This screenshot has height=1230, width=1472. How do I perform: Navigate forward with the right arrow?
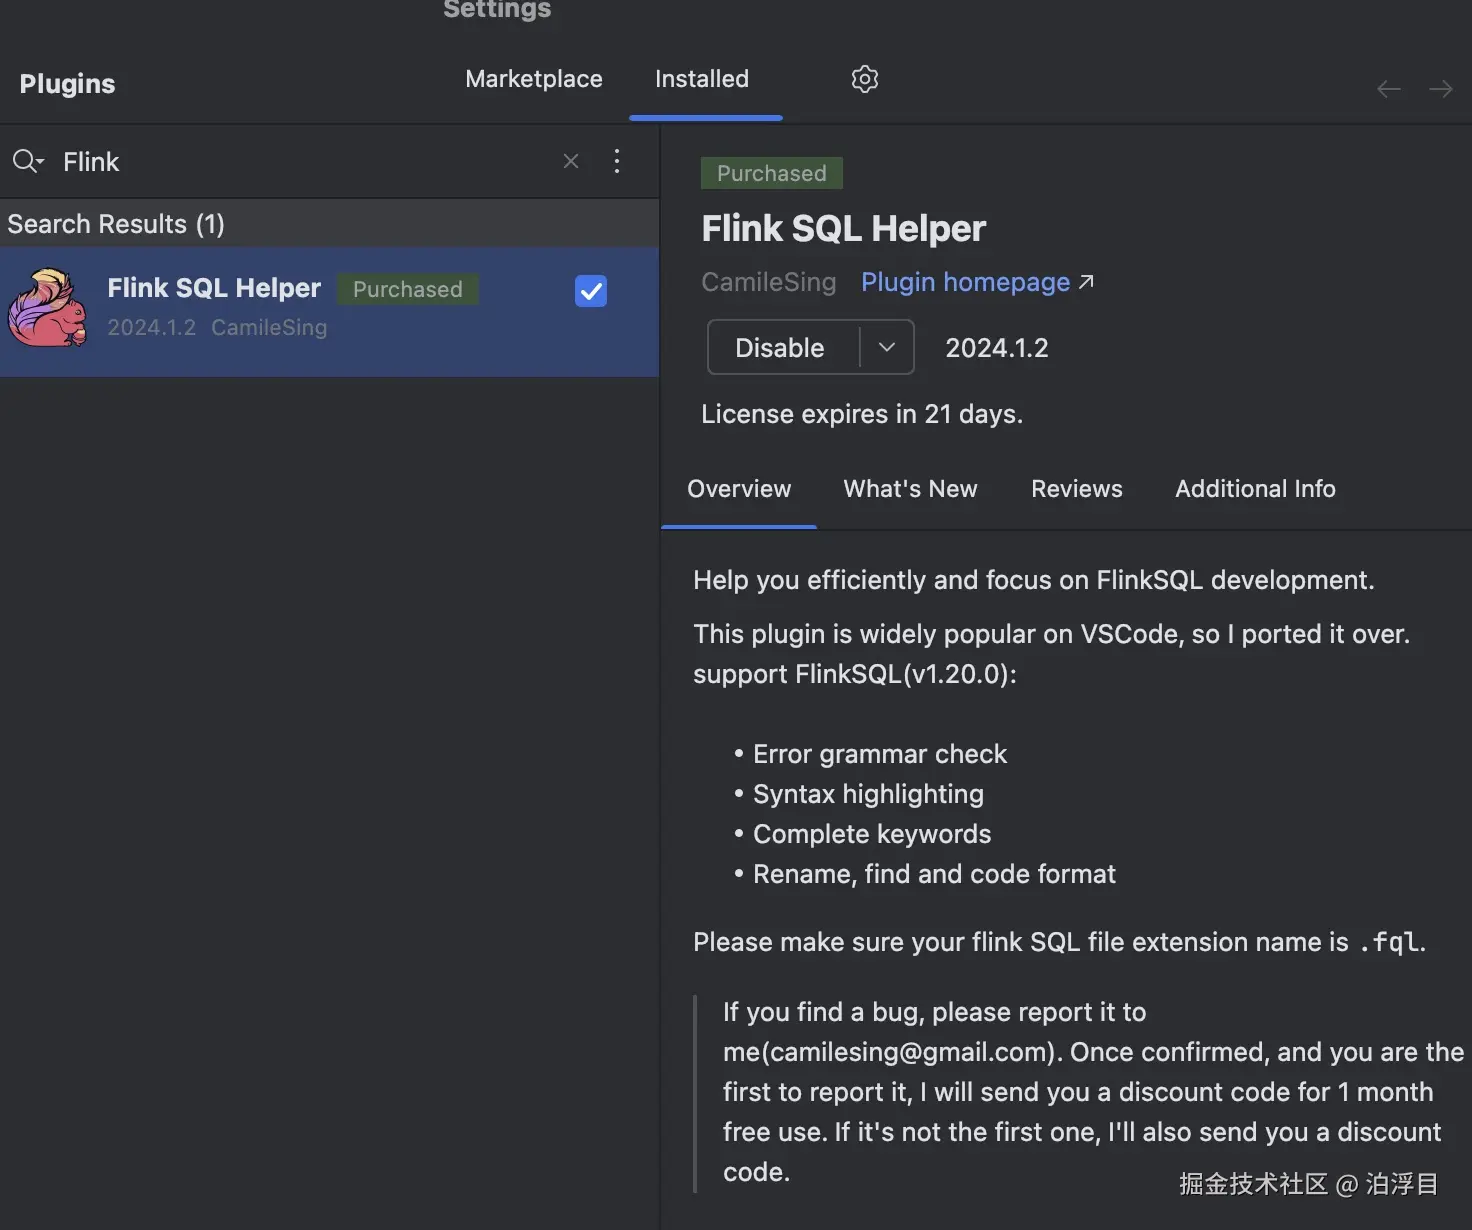[x=1441, y=90]
